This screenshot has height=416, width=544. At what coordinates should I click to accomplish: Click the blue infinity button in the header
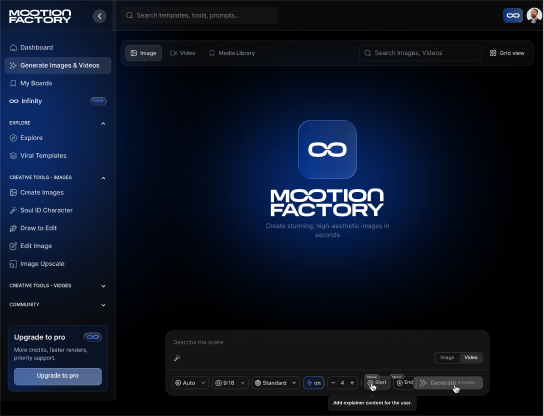(513, 15)
